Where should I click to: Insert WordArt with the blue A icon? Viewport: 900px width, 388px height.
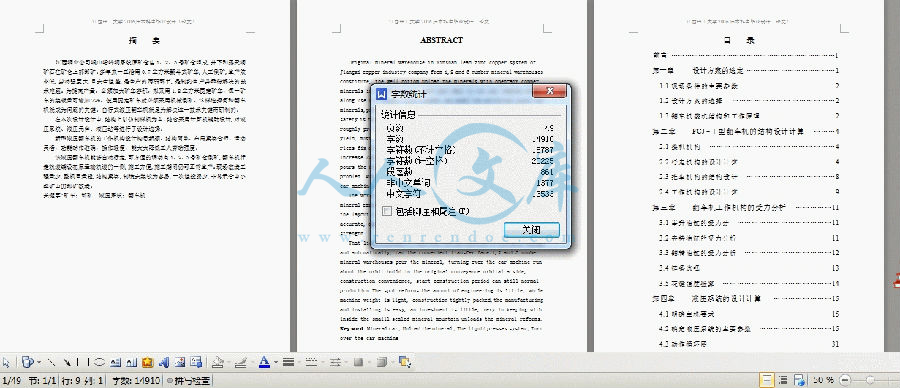(x=164, y=362)
